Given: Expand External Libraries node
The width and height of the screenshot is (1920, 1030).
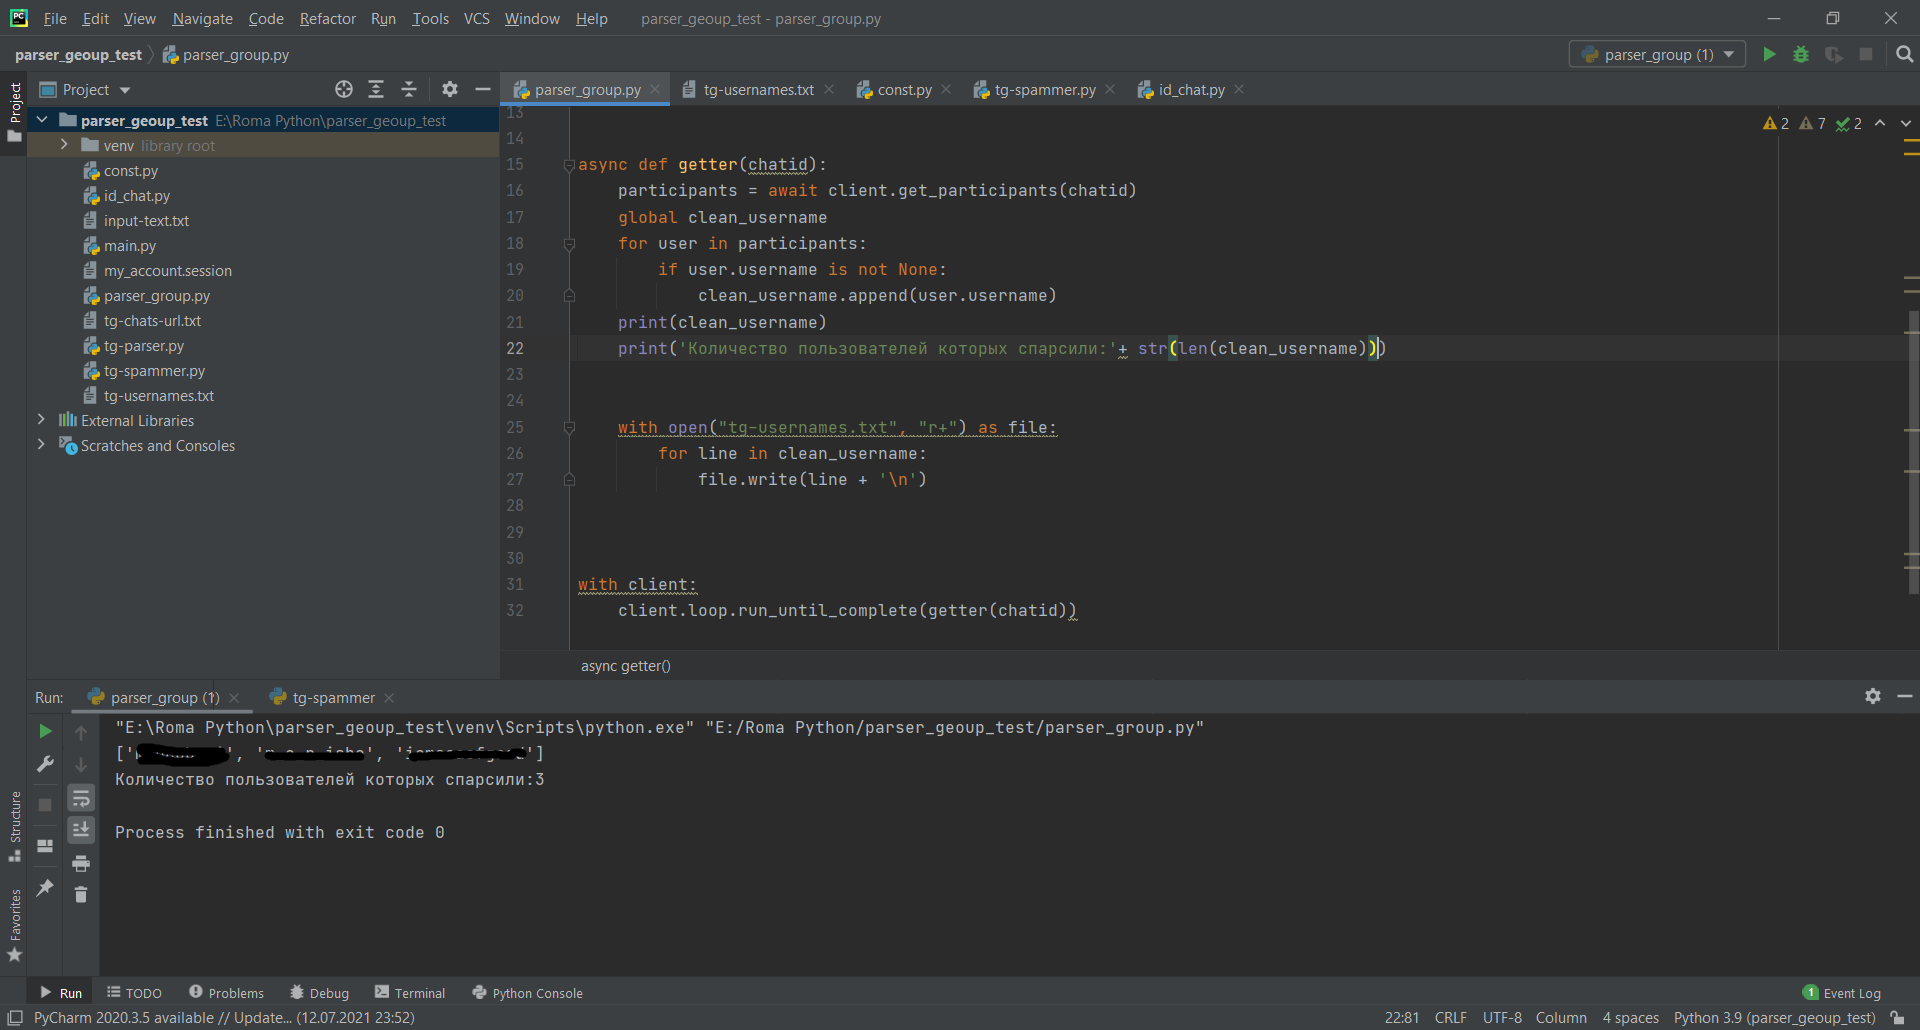Looking at the screenshot, I should pos(41,420).
